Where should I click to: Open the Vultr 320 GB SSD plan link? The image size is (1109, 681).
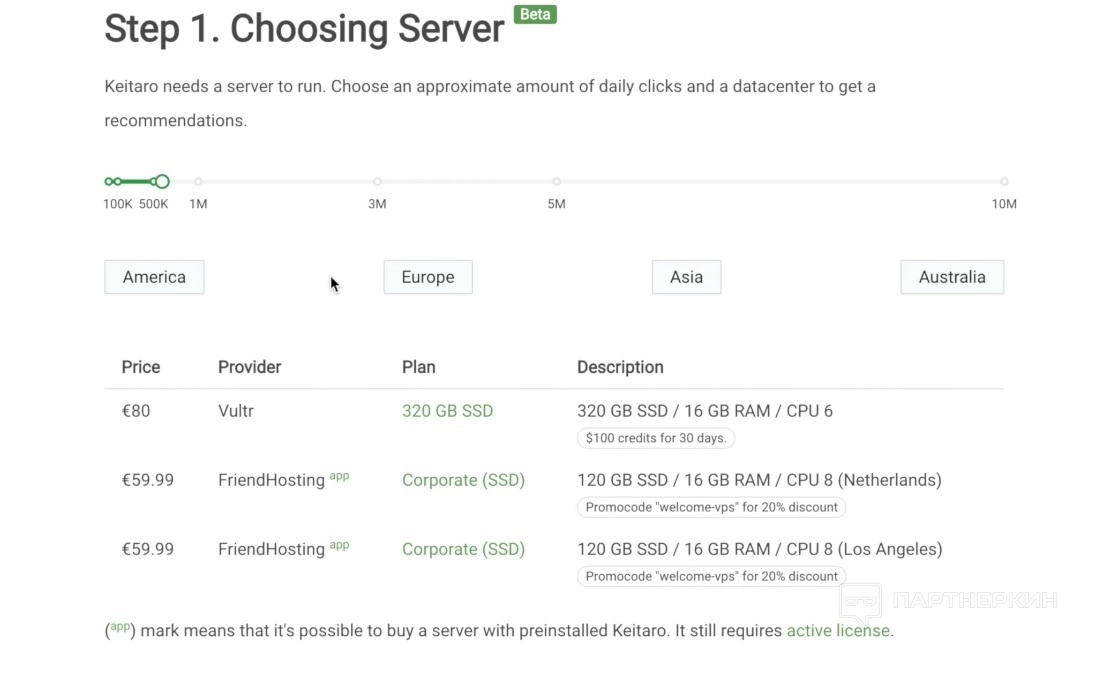tap(447, 411)
